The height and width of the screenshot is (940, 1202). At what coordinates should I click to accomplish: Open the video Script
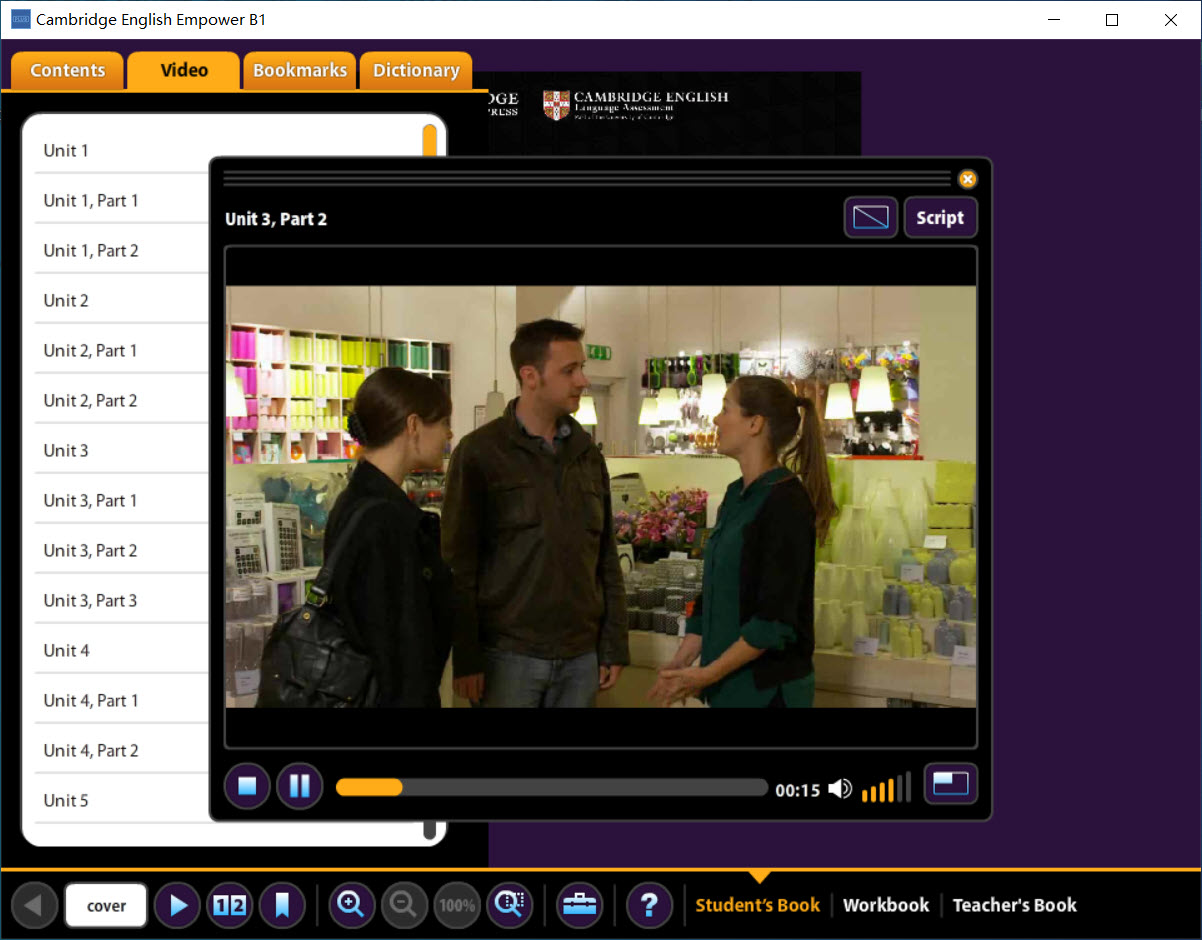coord(940,217)
